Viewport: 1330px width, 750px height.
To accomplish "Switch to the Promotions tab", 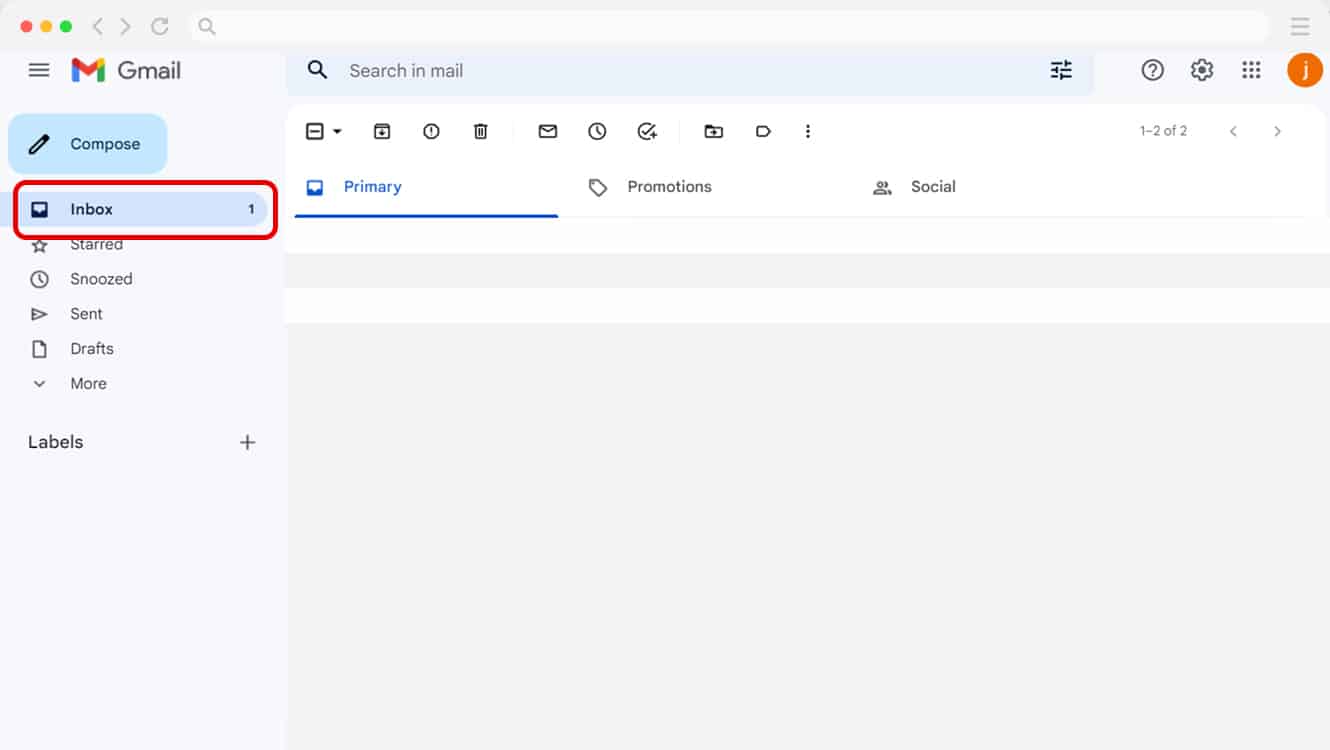I will tap(669, 186).
